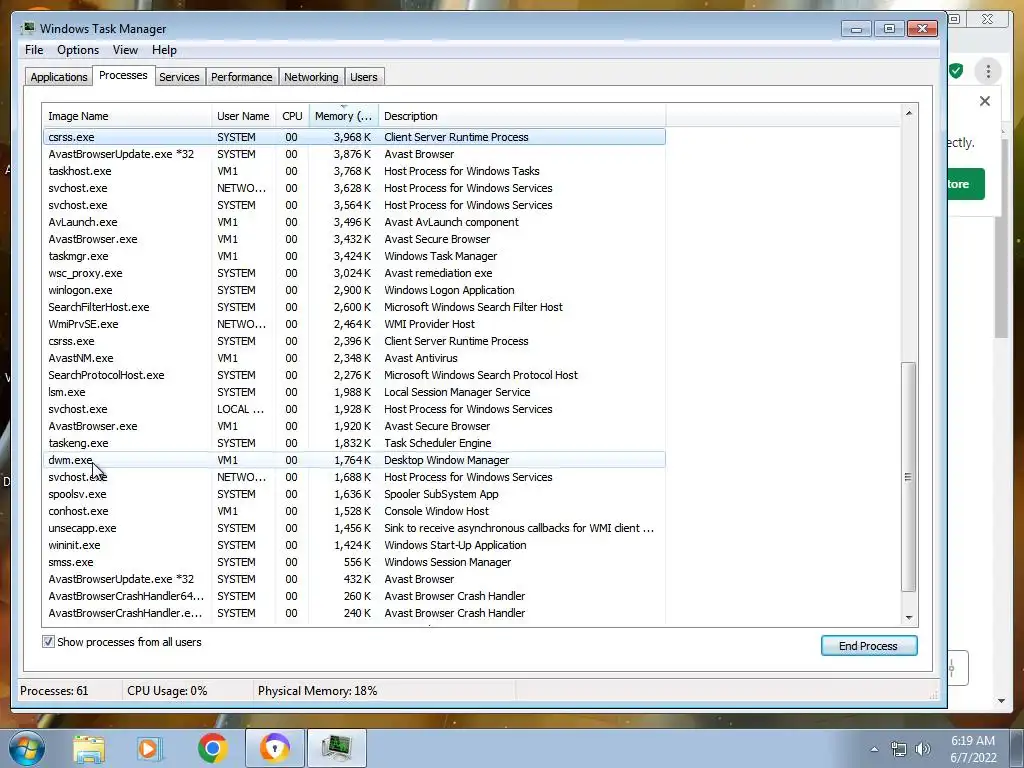This screenshot has height=768, width=1024.
Task: Show hidden tray icons arrow
Action: 874,749
